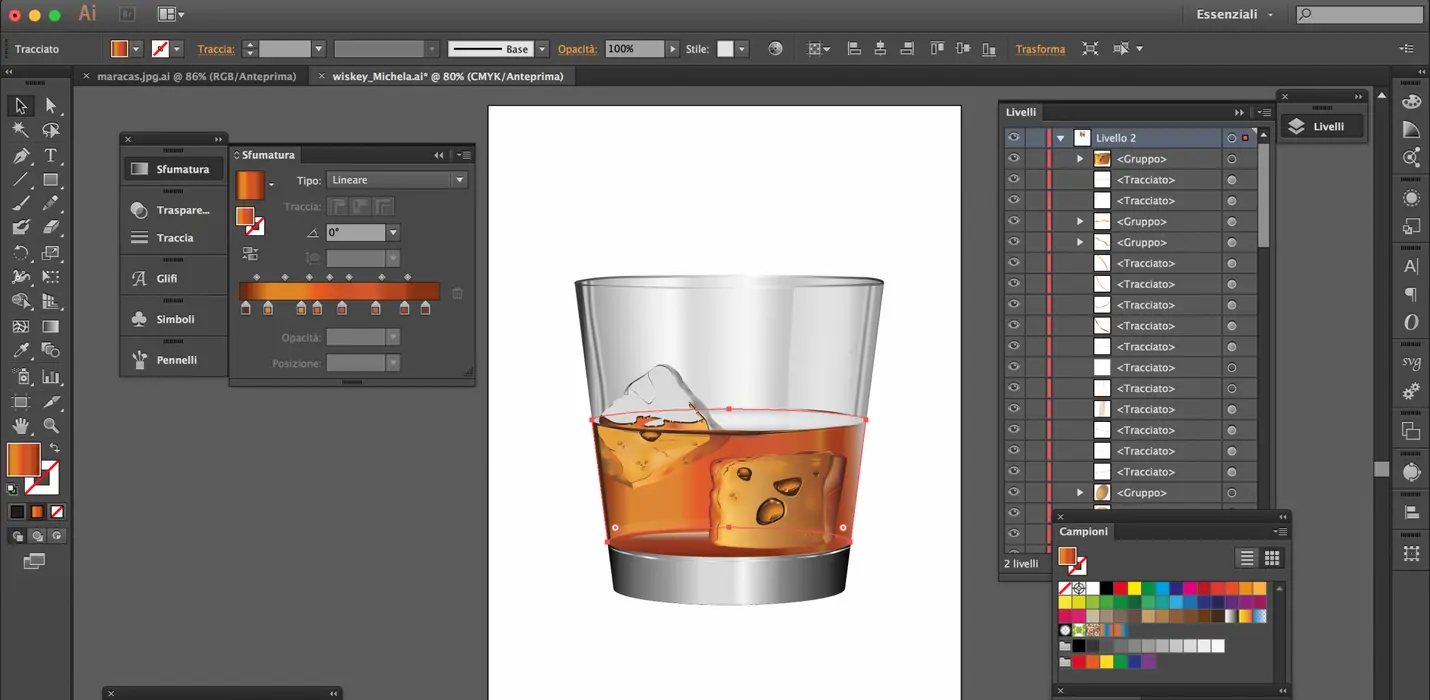Select the Column Graph tool
The height and width of the screenshot is (700, 1430).
coord(51,377)
